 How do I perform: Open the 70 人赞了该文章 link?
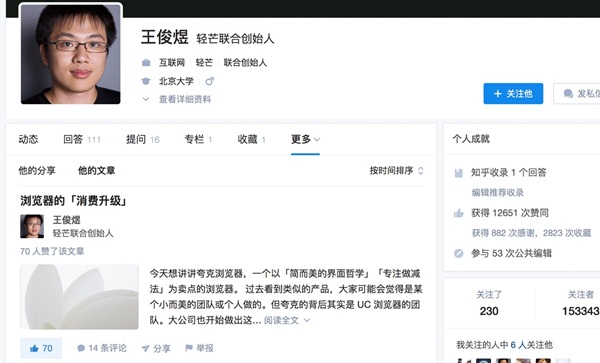pyautogui.click(x=52, y=251)
